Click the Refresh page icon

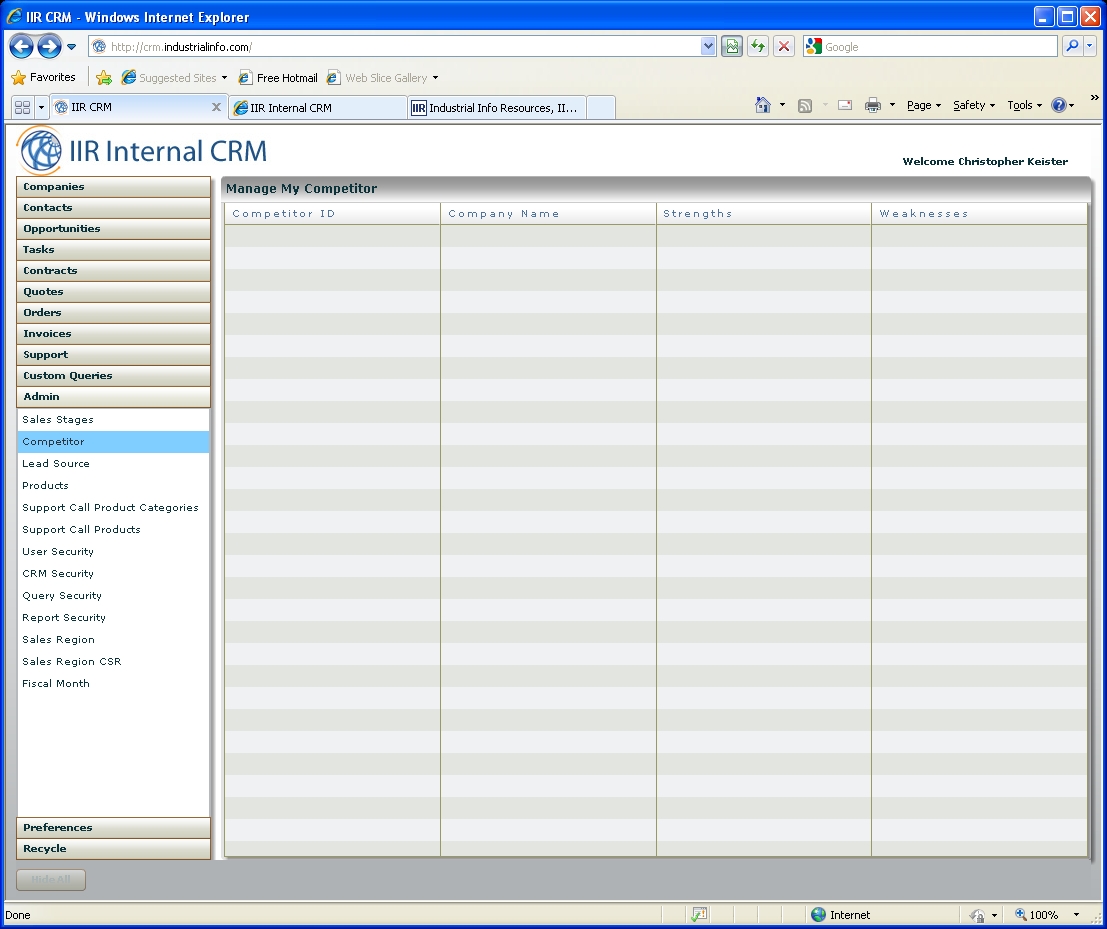(758, 47)
